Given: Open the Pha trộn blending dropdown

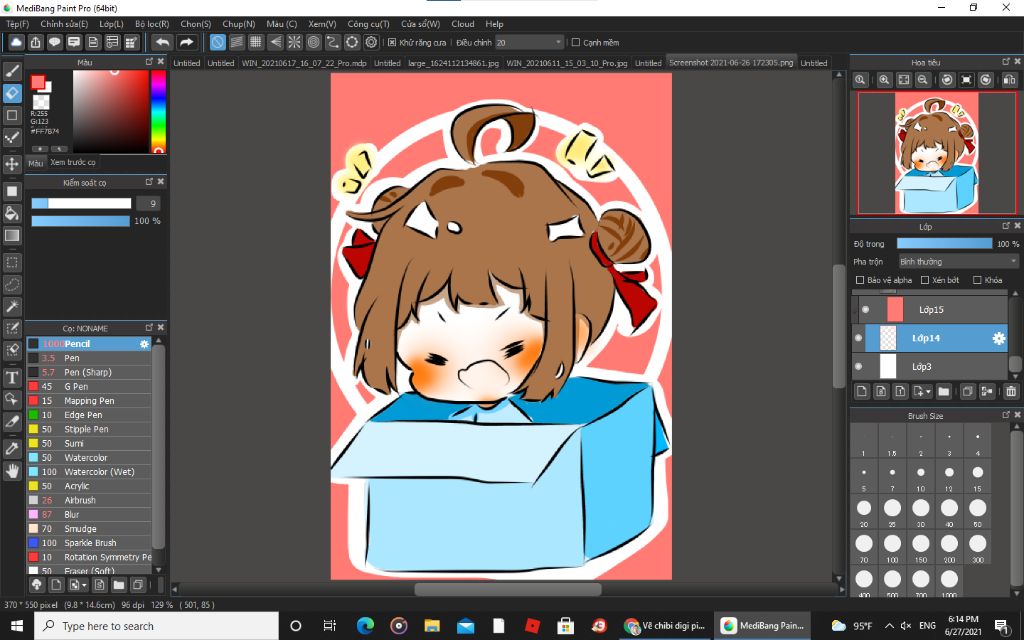Looking at the screenshot, I should (958, 261).
